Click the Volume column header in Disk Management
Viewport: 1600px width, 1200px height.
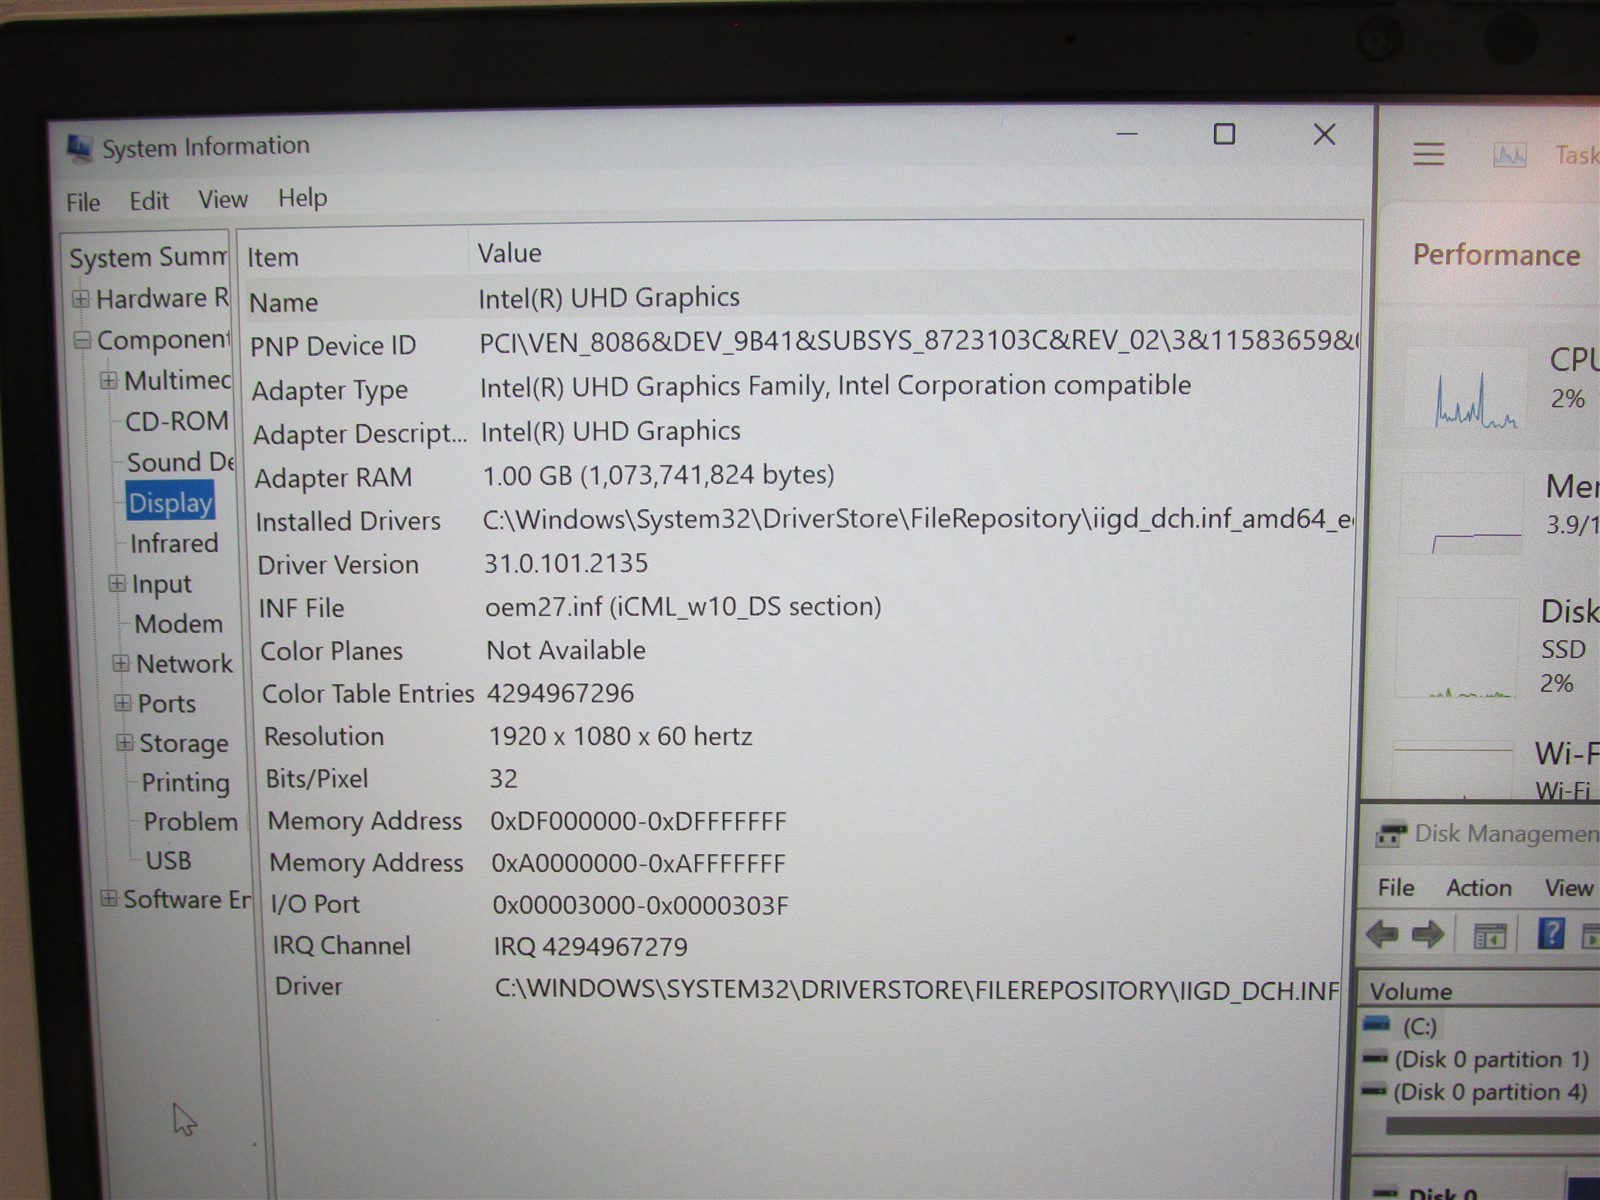tap(1482, 991)
